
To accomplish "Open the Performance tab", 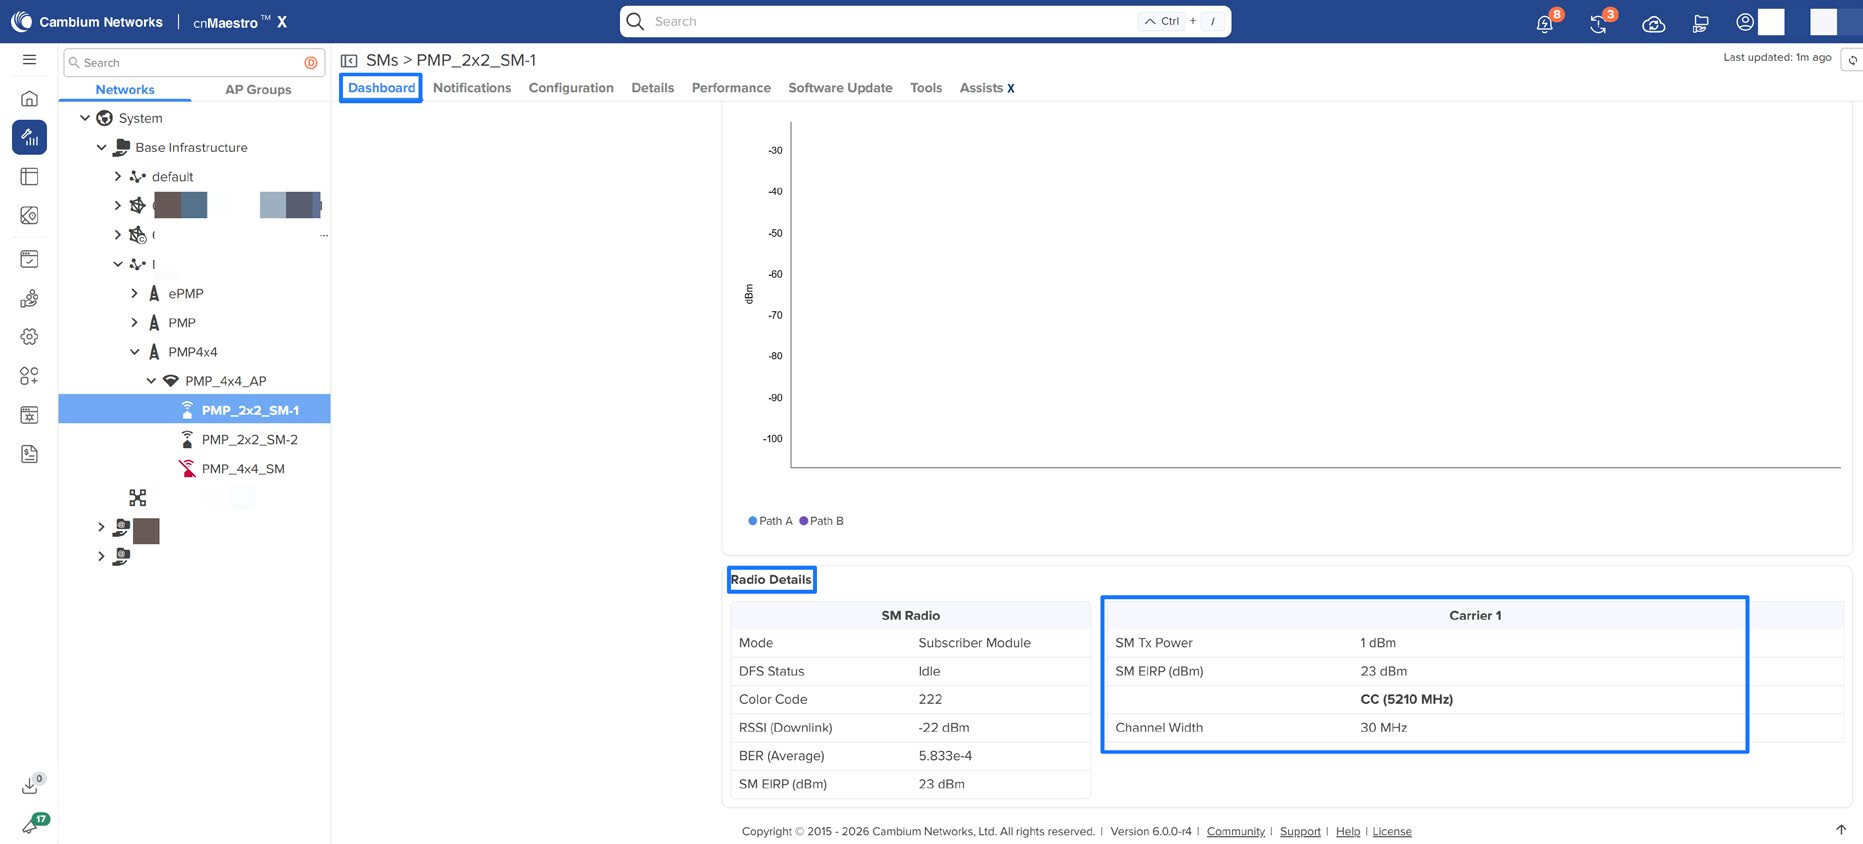I will (731, 88).
